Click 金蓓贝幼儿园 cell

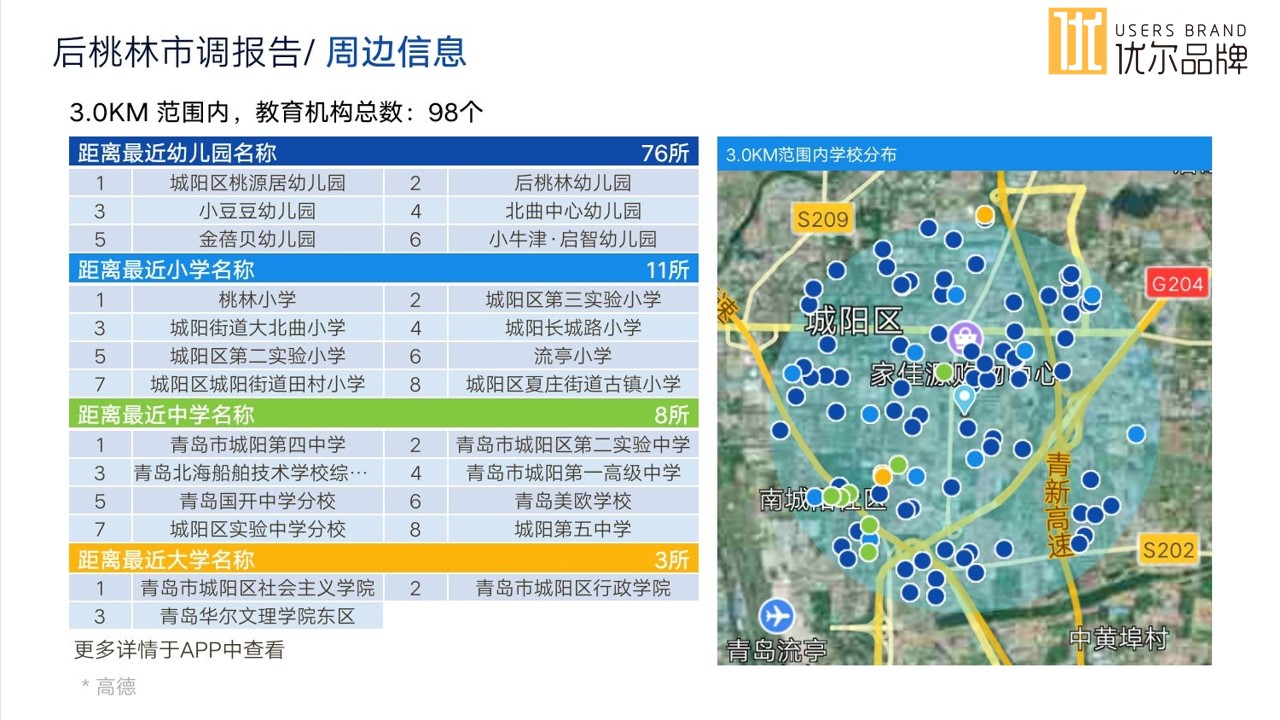(258, 239)
